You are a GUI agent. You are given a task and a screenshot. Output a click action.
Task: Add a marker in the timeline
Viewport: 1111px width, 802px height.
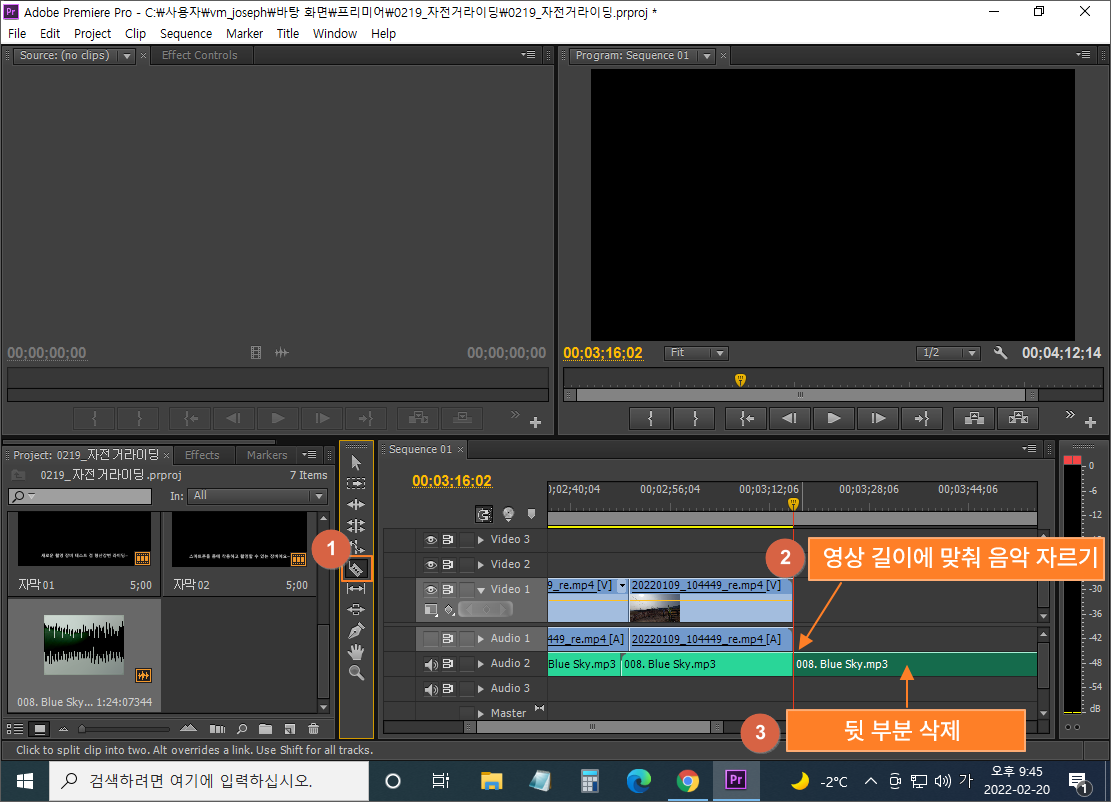(531, 514)
